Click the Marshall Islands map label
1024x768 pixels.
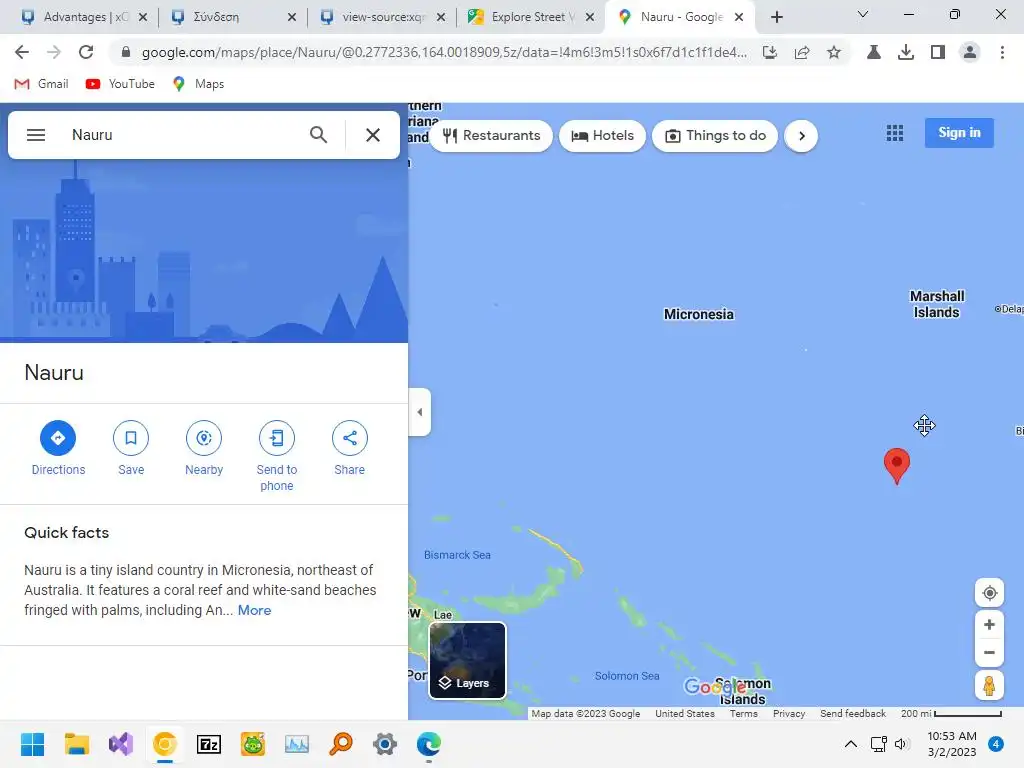[936, 304]
